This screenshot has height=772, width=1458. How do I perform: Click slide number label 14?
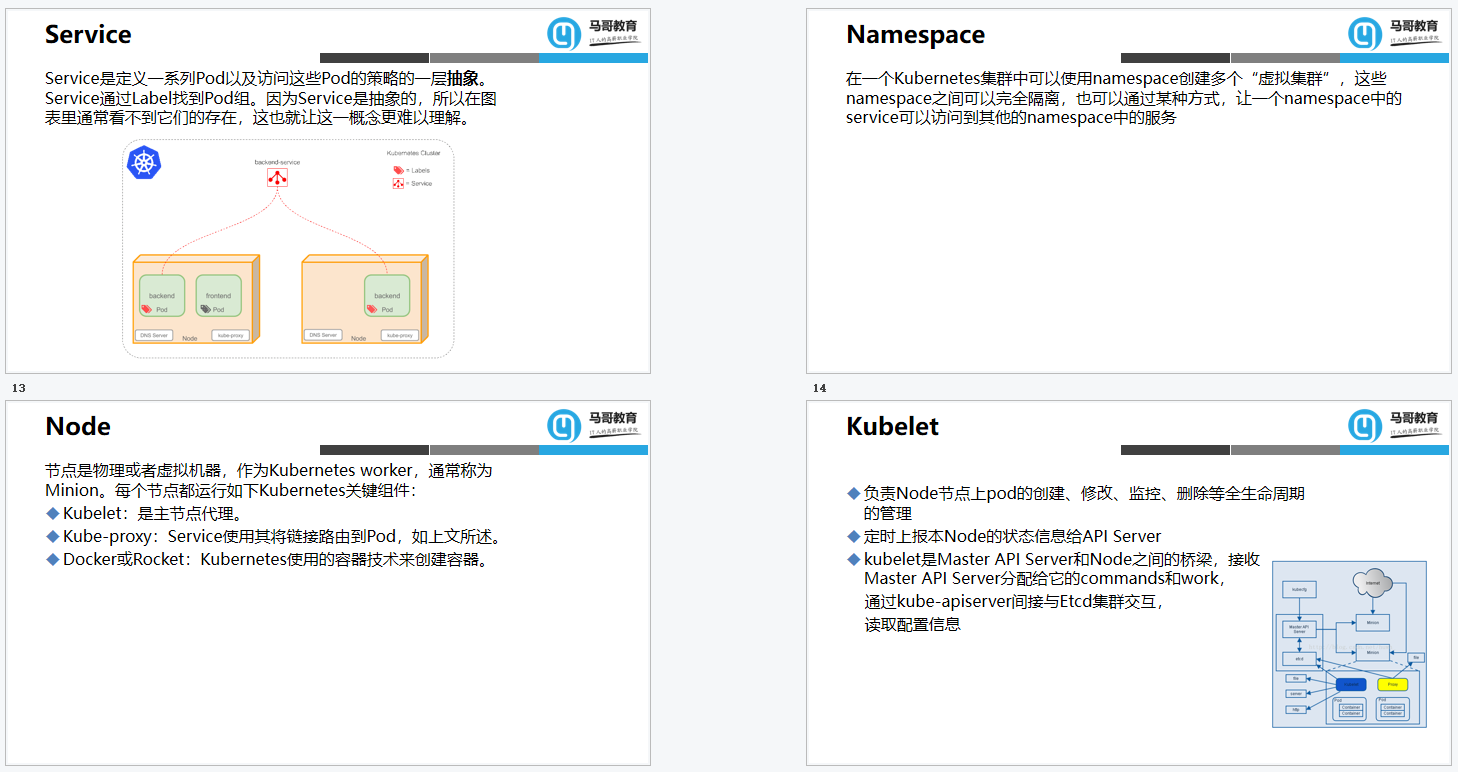(x=819, y=388)
